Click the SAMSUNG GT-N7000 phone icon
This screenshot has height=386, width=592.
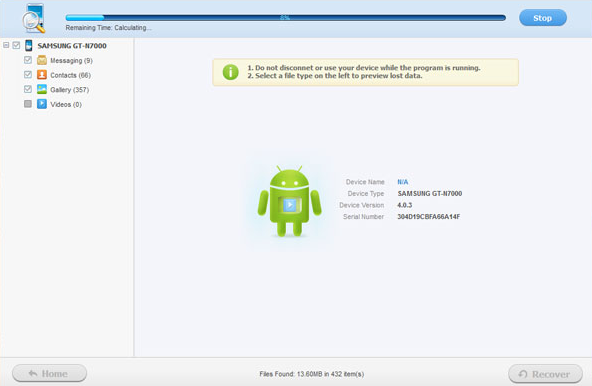(x=29, y=45)
